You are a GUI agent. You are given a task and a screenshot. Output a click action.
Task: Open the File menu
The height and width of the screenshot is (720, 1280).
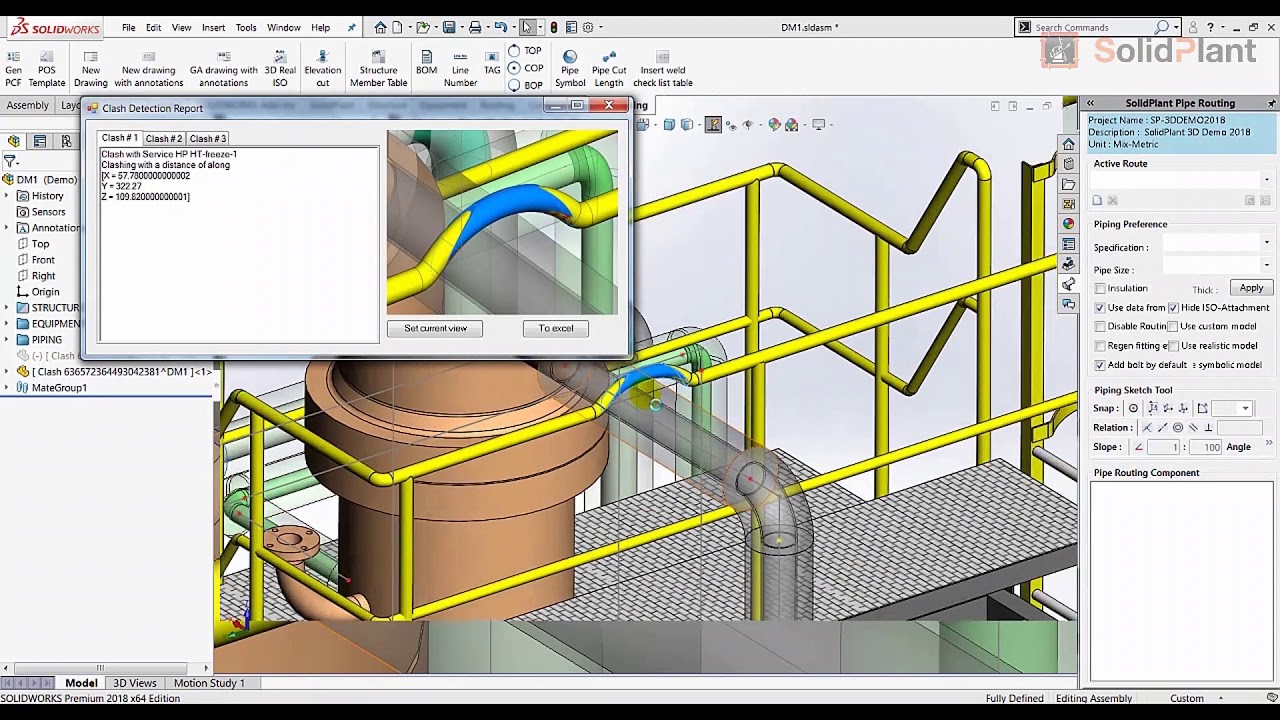pos(129,27)
